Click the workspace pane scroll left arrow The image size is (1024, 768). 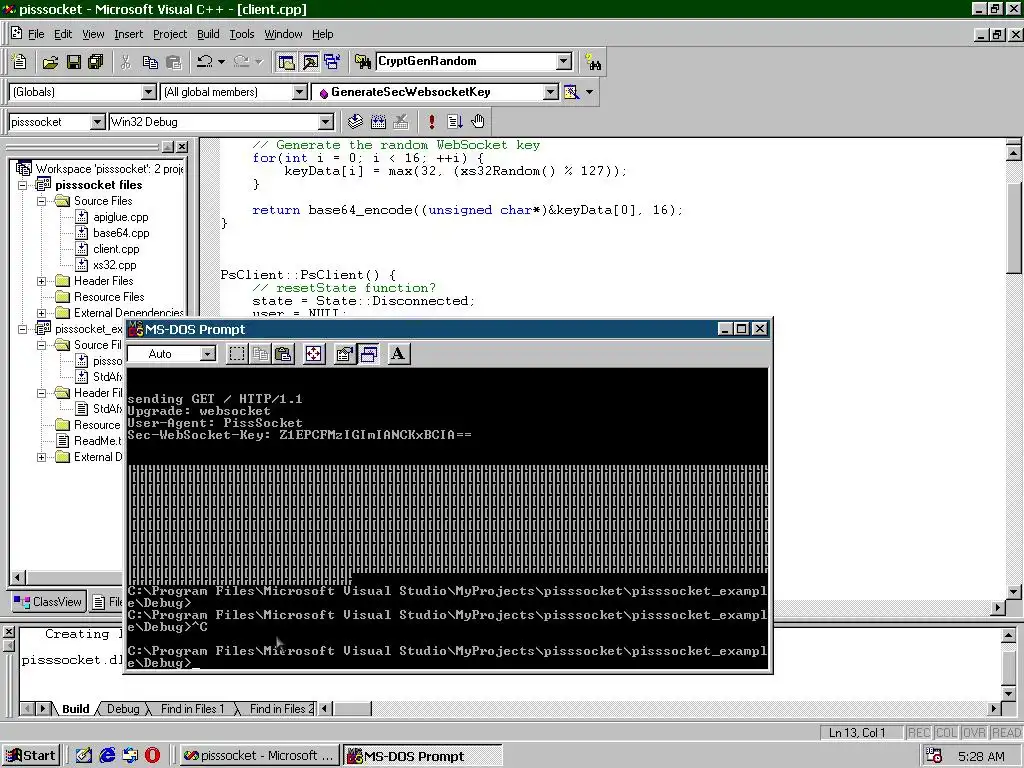coord(18,577)
